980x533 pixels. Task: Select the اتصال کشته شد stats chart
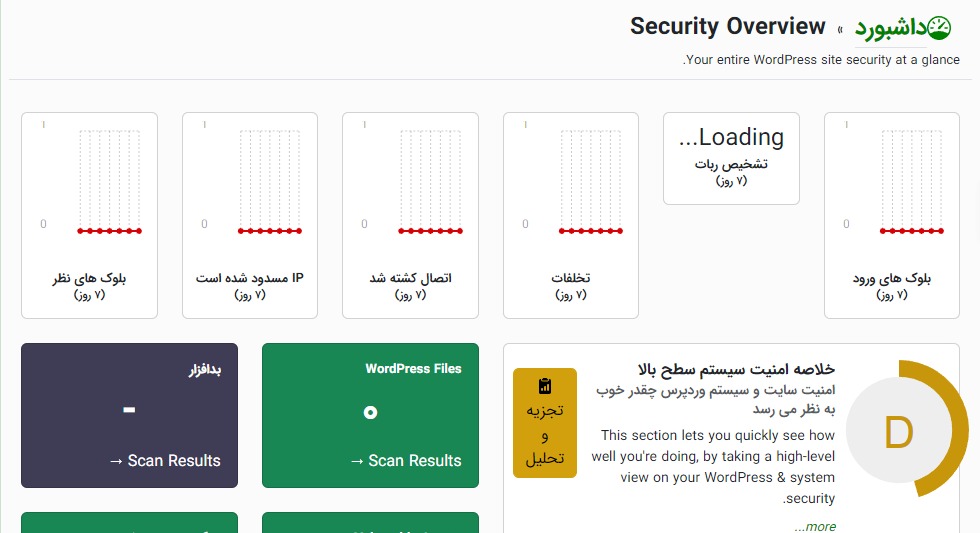point(410,180)
